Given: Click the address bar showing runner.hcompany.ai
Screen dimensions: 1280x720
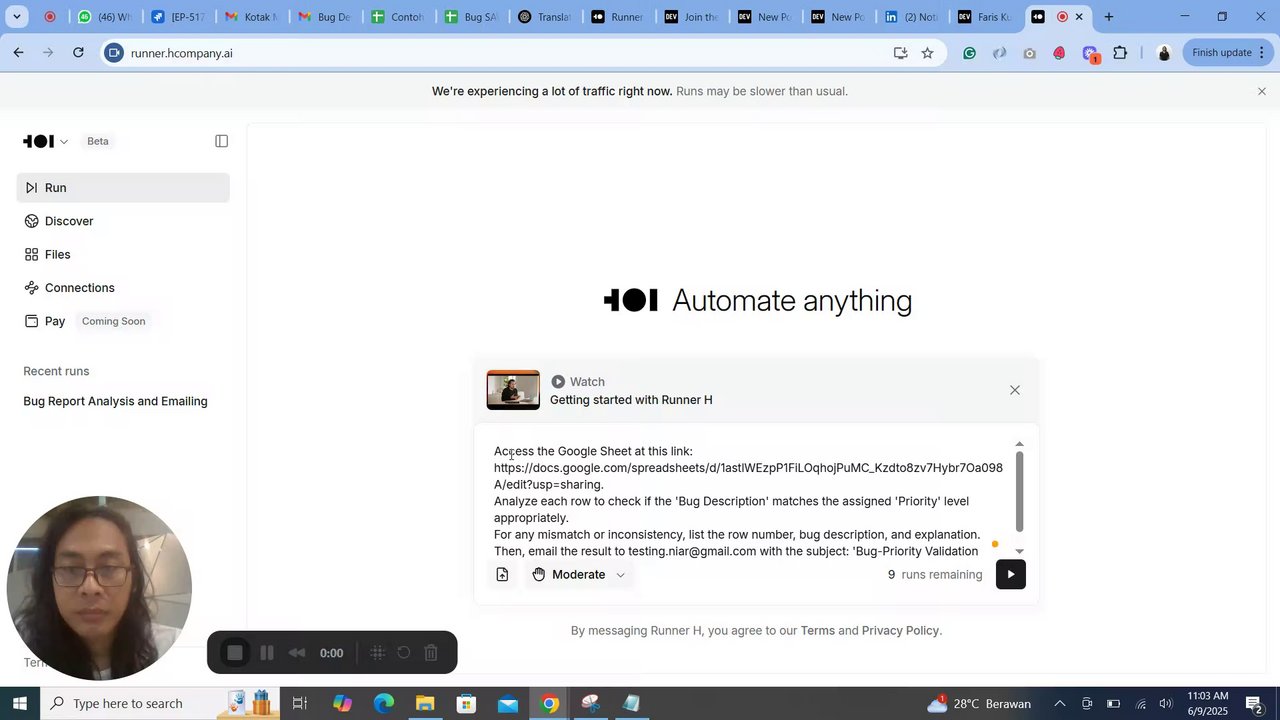Looking at the screenshot, I should coord(500,53).
